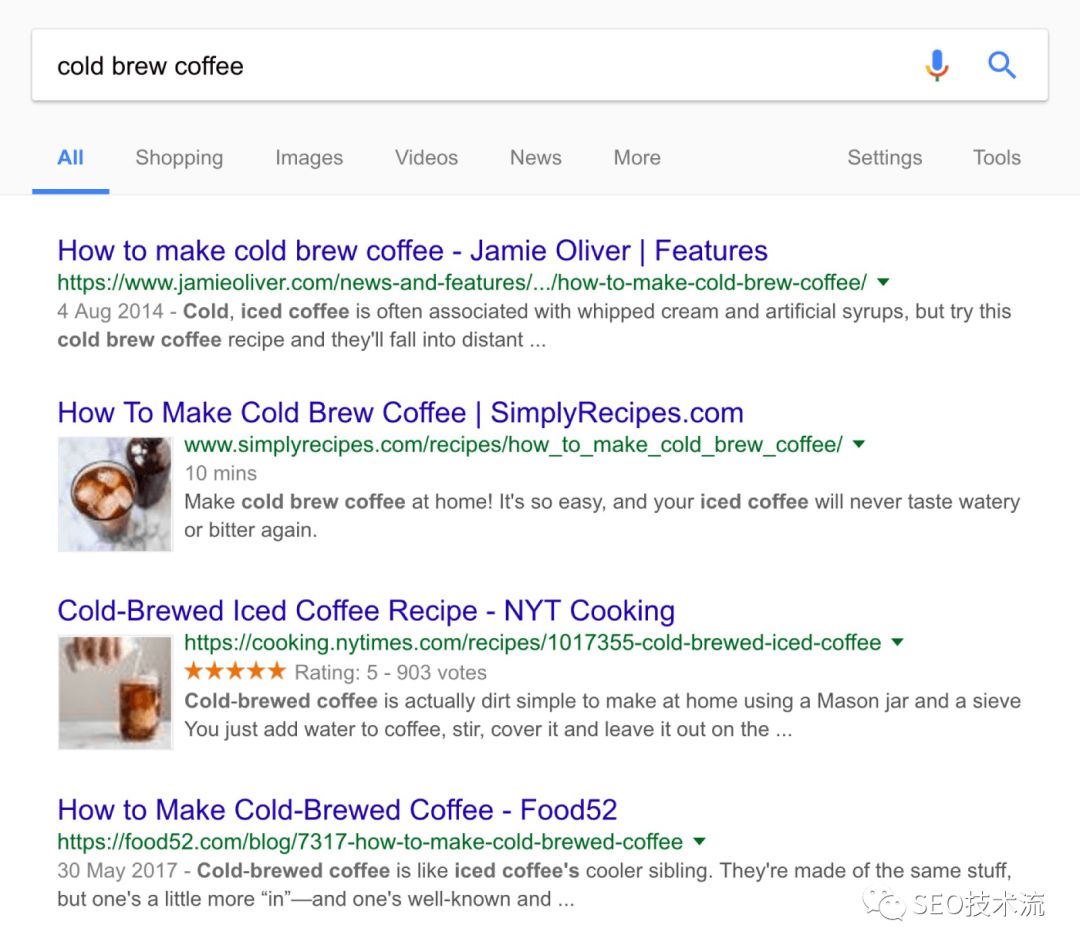Open the SimplyRecipes.com cold brew result

point(400,412)
